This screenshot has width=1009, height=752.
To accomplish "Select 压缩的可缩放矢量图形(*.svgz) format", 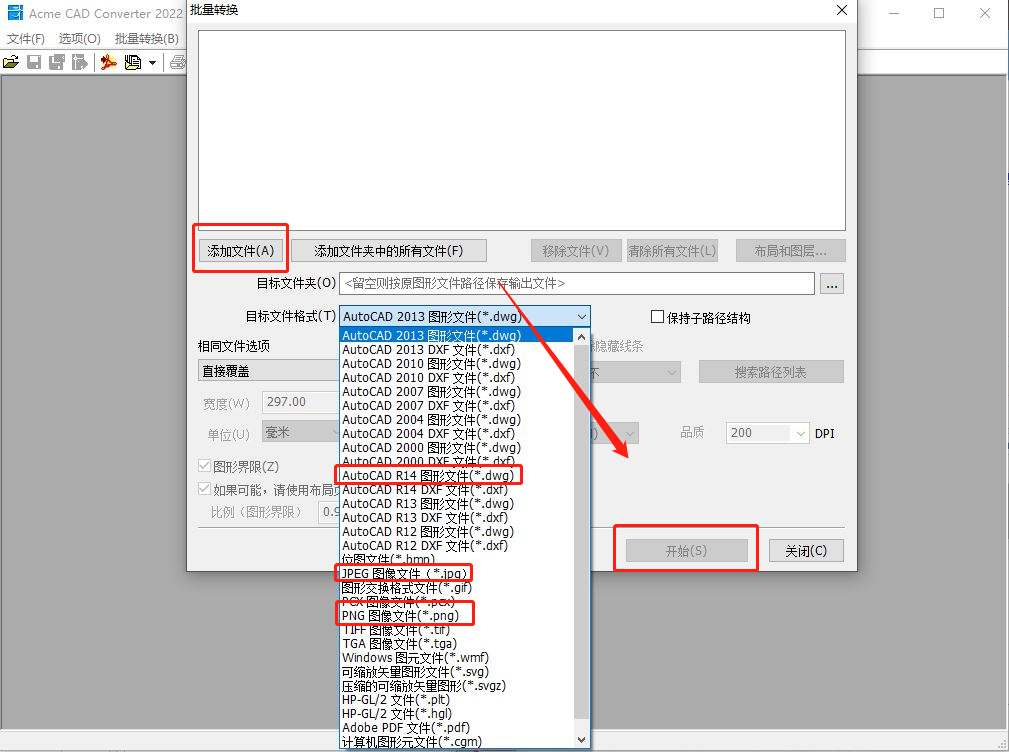I will click(x=456, y=686).
